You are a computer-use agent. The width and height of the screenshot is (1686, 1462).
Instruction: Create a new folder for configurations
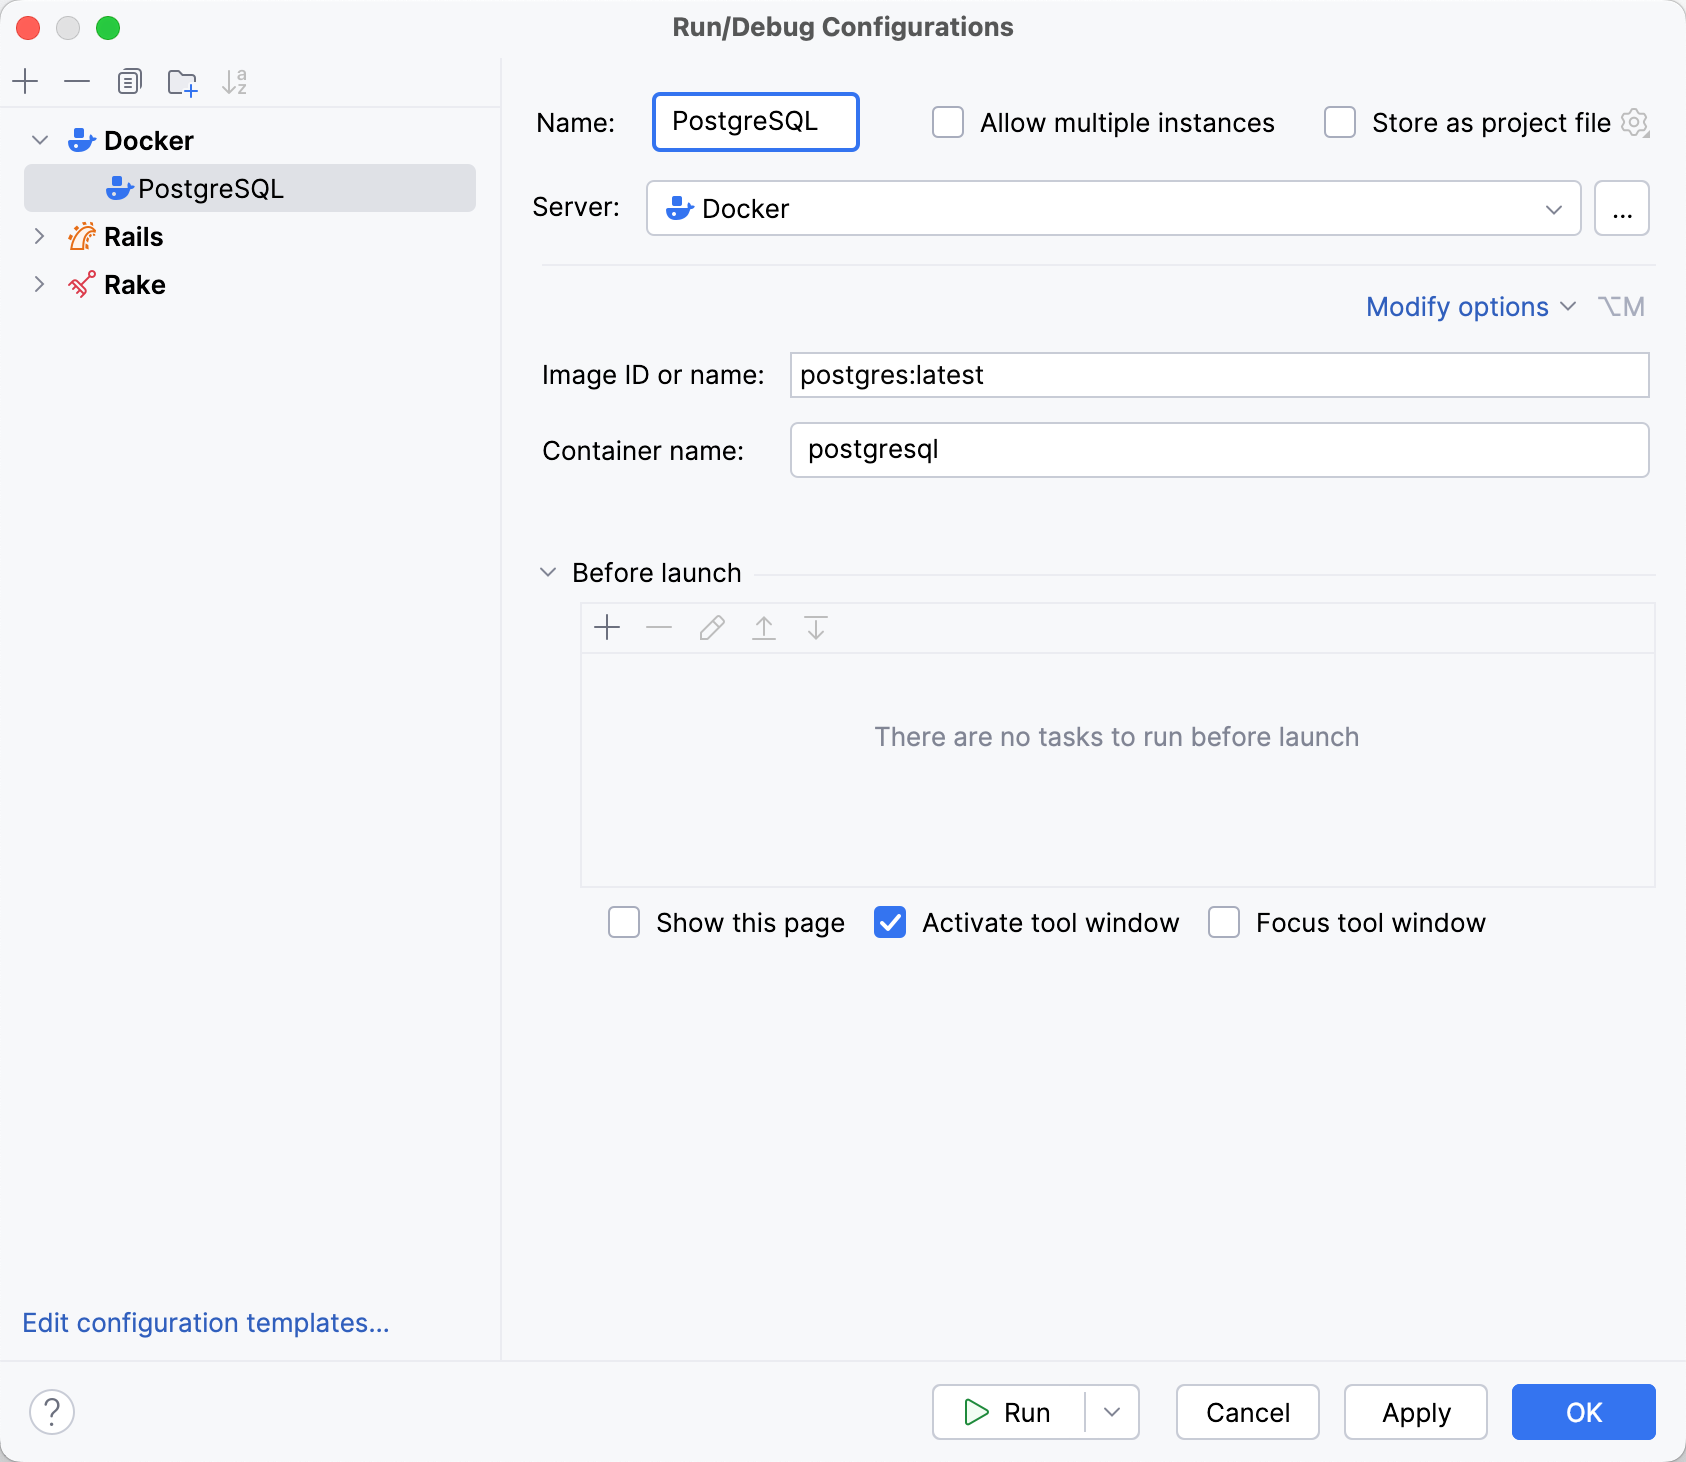[182, 81]
